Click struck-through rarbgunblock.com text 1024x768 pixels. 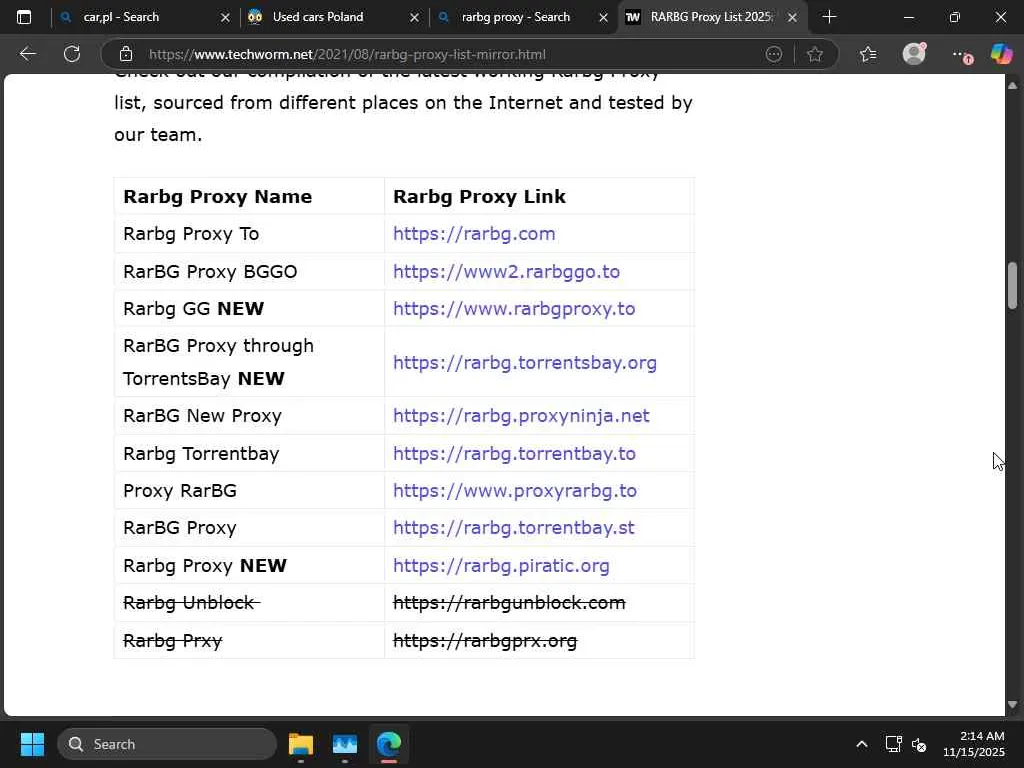coord(509,603)
